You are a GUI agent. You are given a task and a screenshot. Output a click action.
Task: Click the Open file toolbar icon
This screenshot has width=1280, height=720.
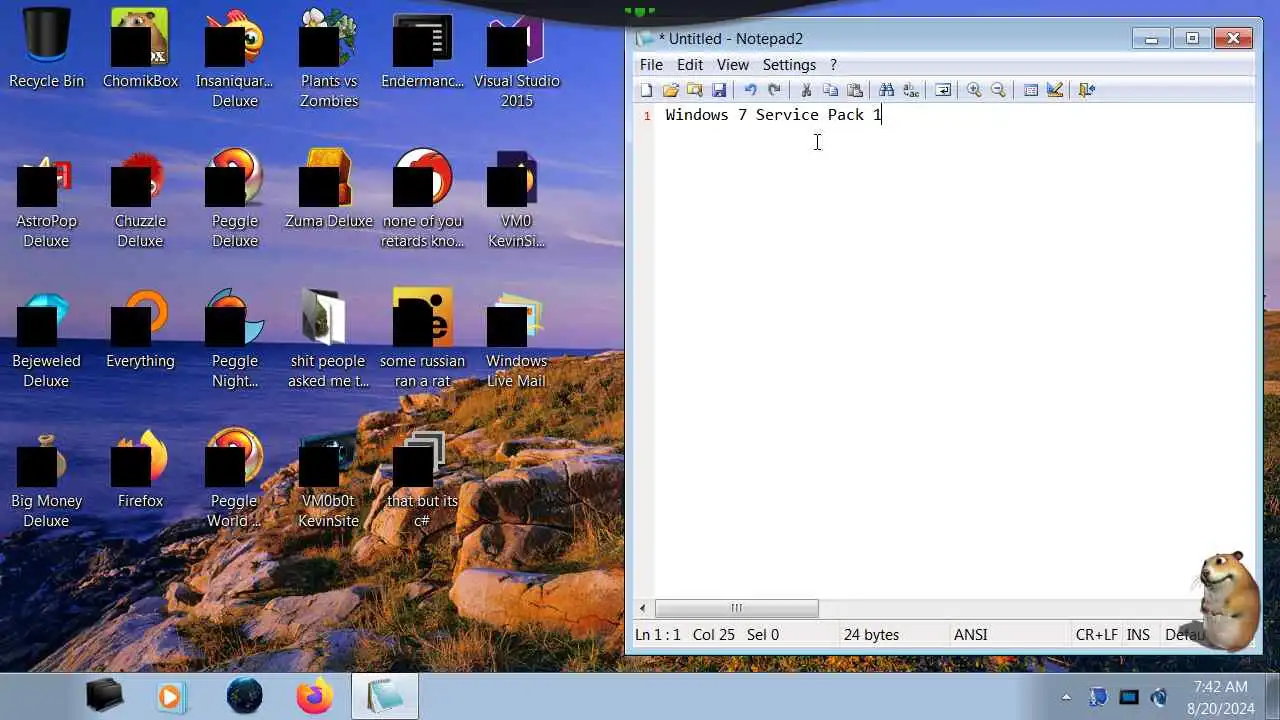(671, 90)
